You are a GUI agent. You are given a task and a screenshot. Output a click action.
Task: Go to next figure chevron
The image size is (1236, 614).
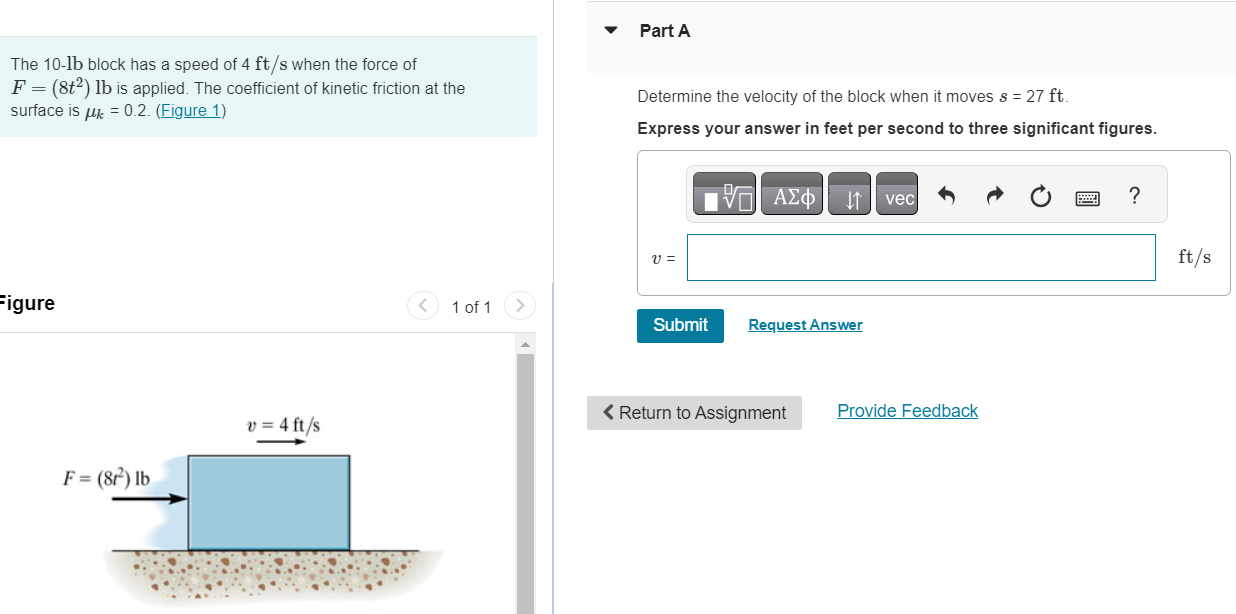520,305
